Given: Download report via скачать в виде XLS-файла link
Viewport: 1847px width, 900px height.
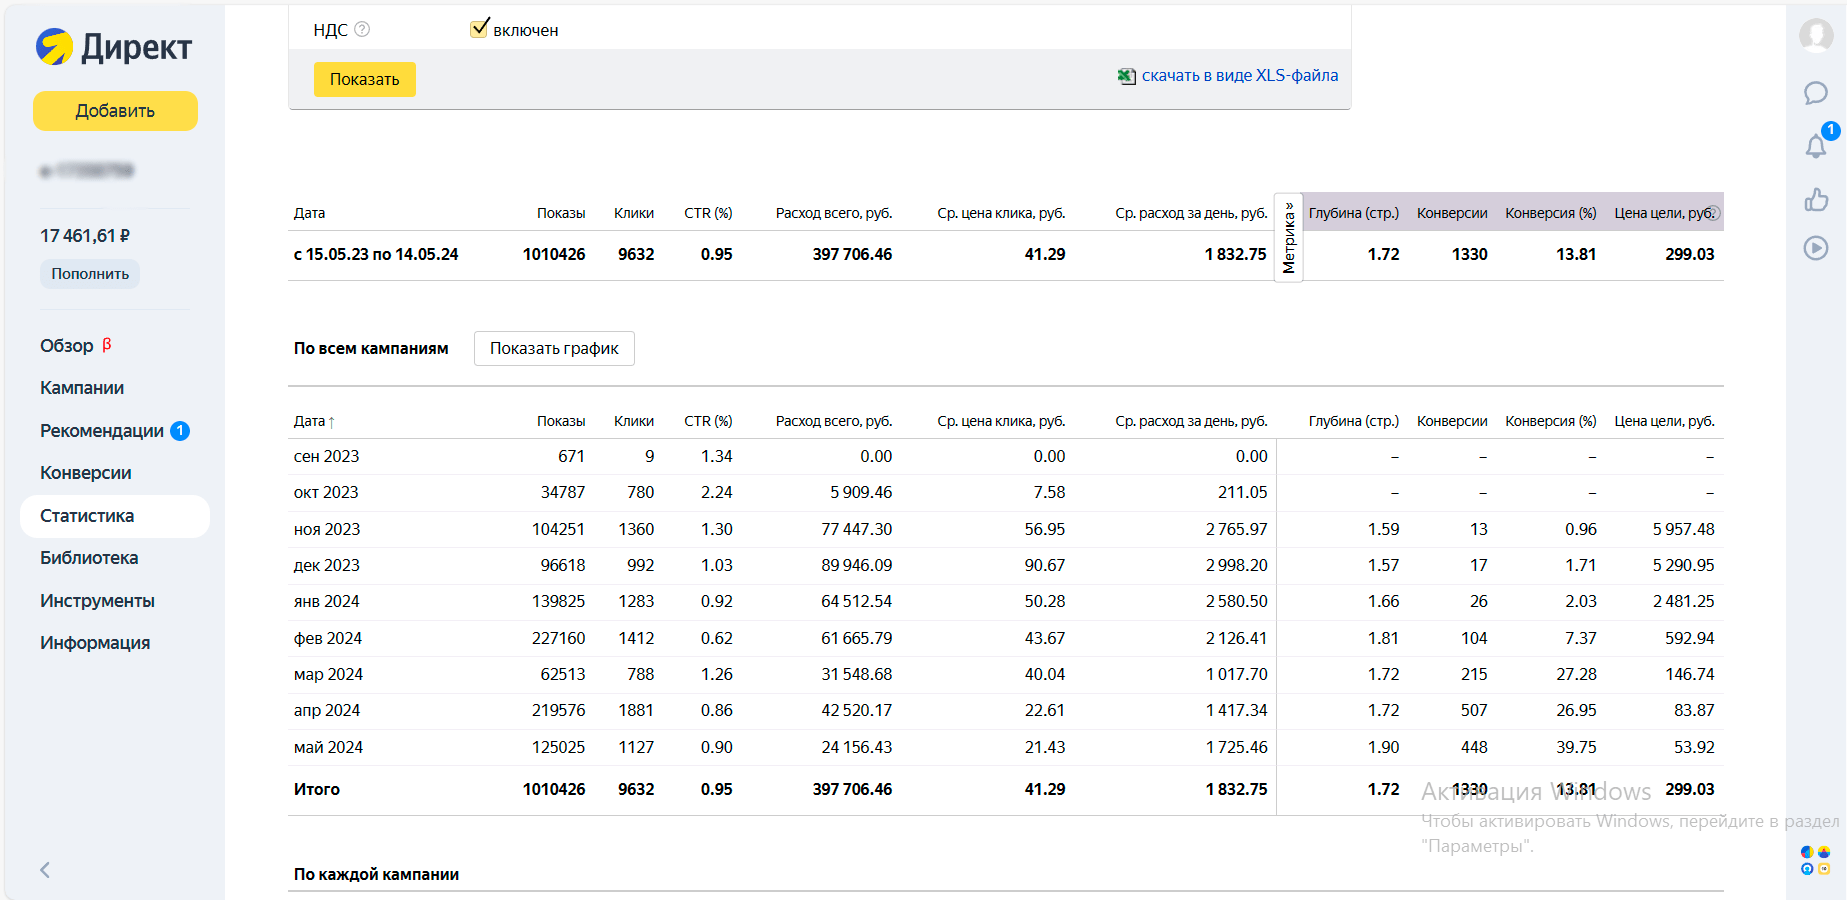Looking at the screenshot, I should pyautogui.click(x=1239, y=76).
